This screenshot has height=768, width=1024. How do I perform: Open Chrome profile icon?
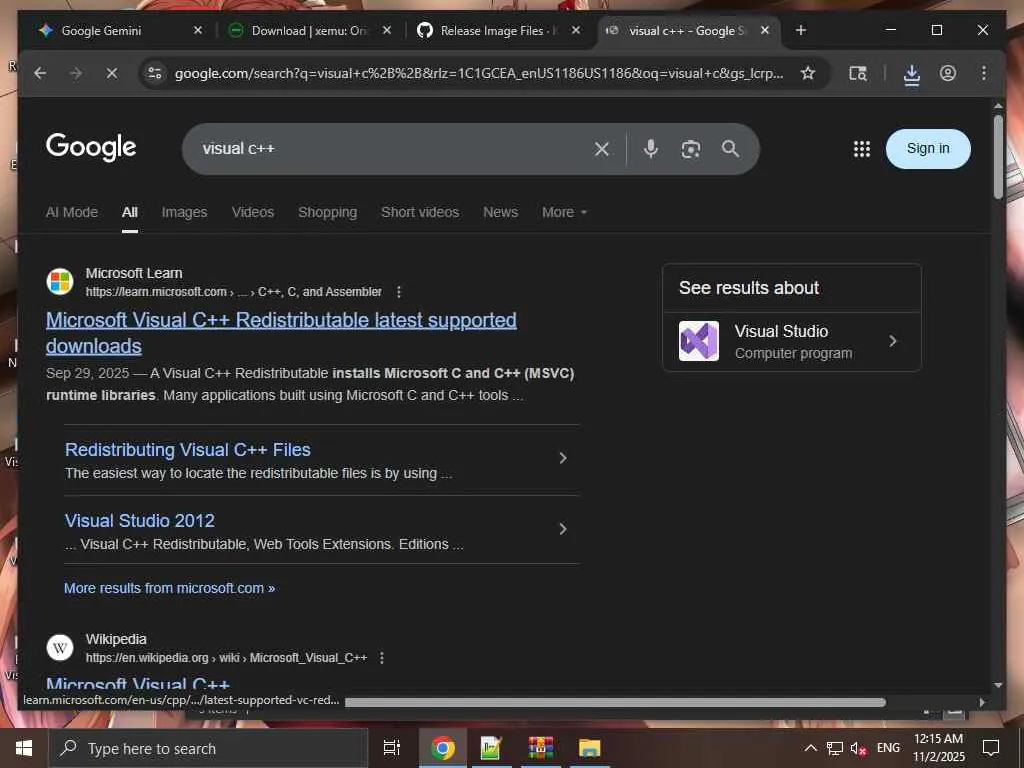[948, 73]
